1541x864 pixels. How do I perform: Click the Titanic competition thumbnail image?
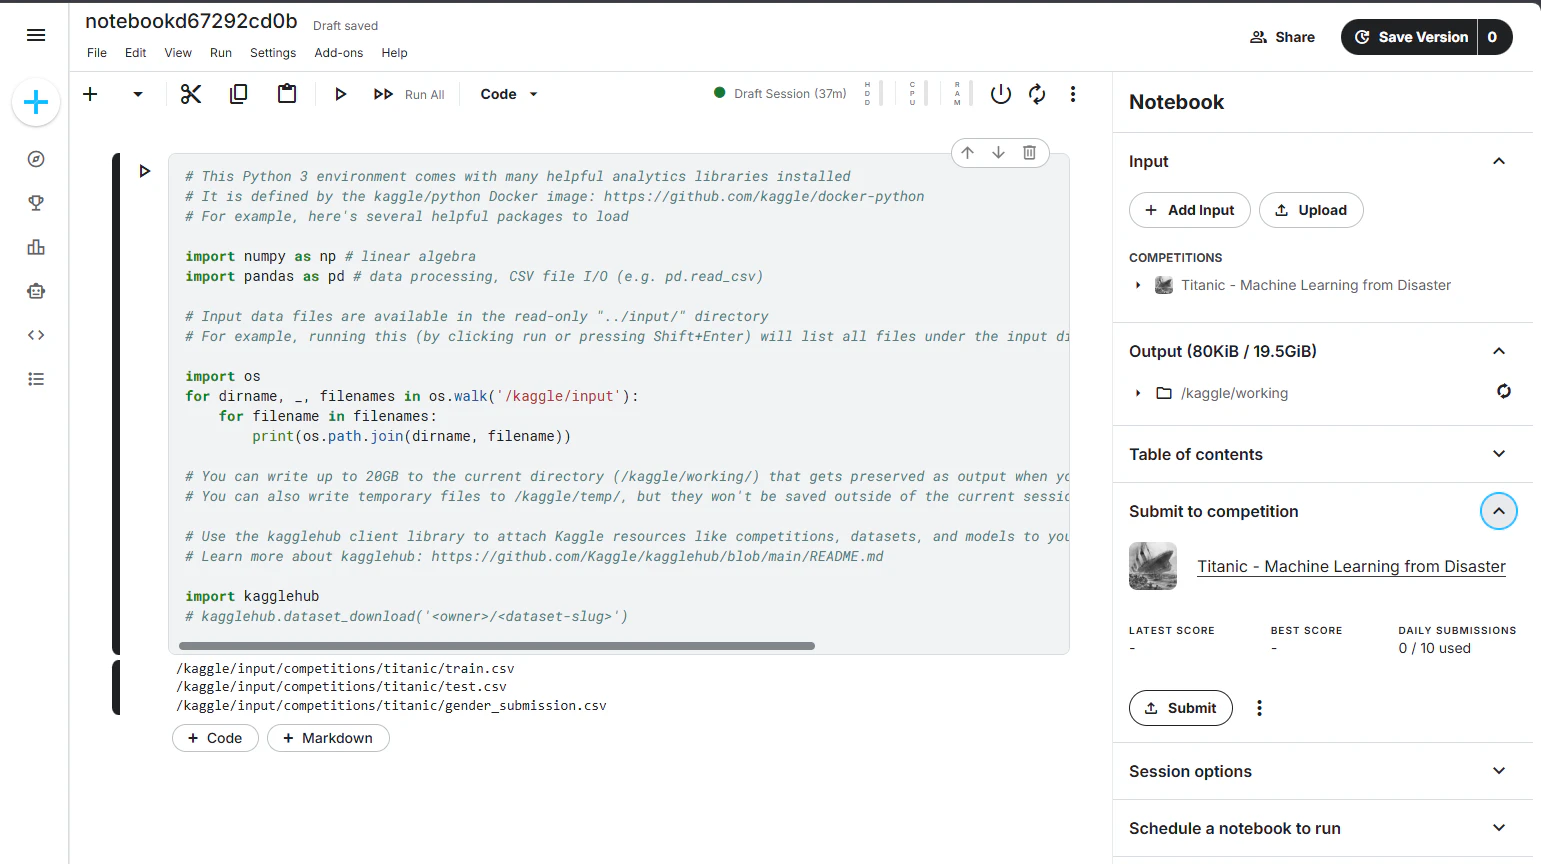click(1153, 566)
